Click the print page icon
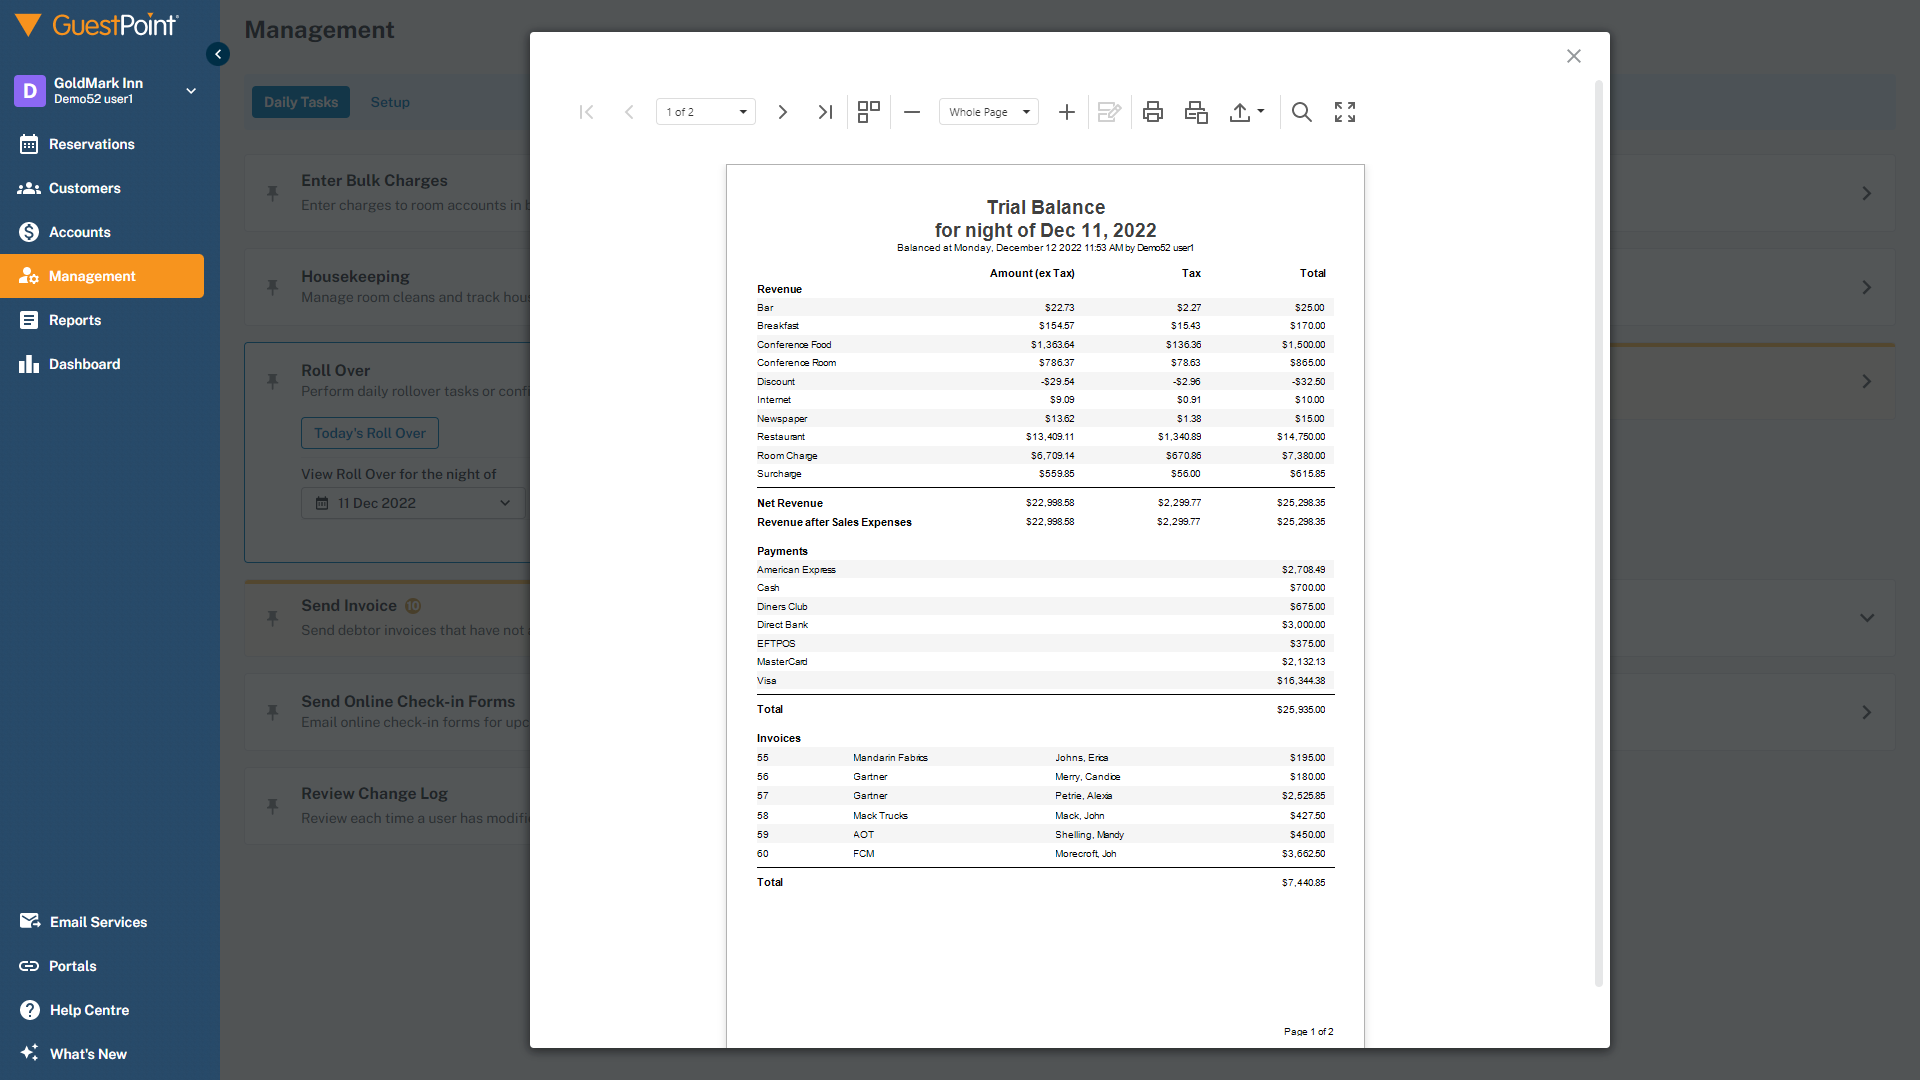Screen dimensions: 1920x1080 click(1196, 112)
